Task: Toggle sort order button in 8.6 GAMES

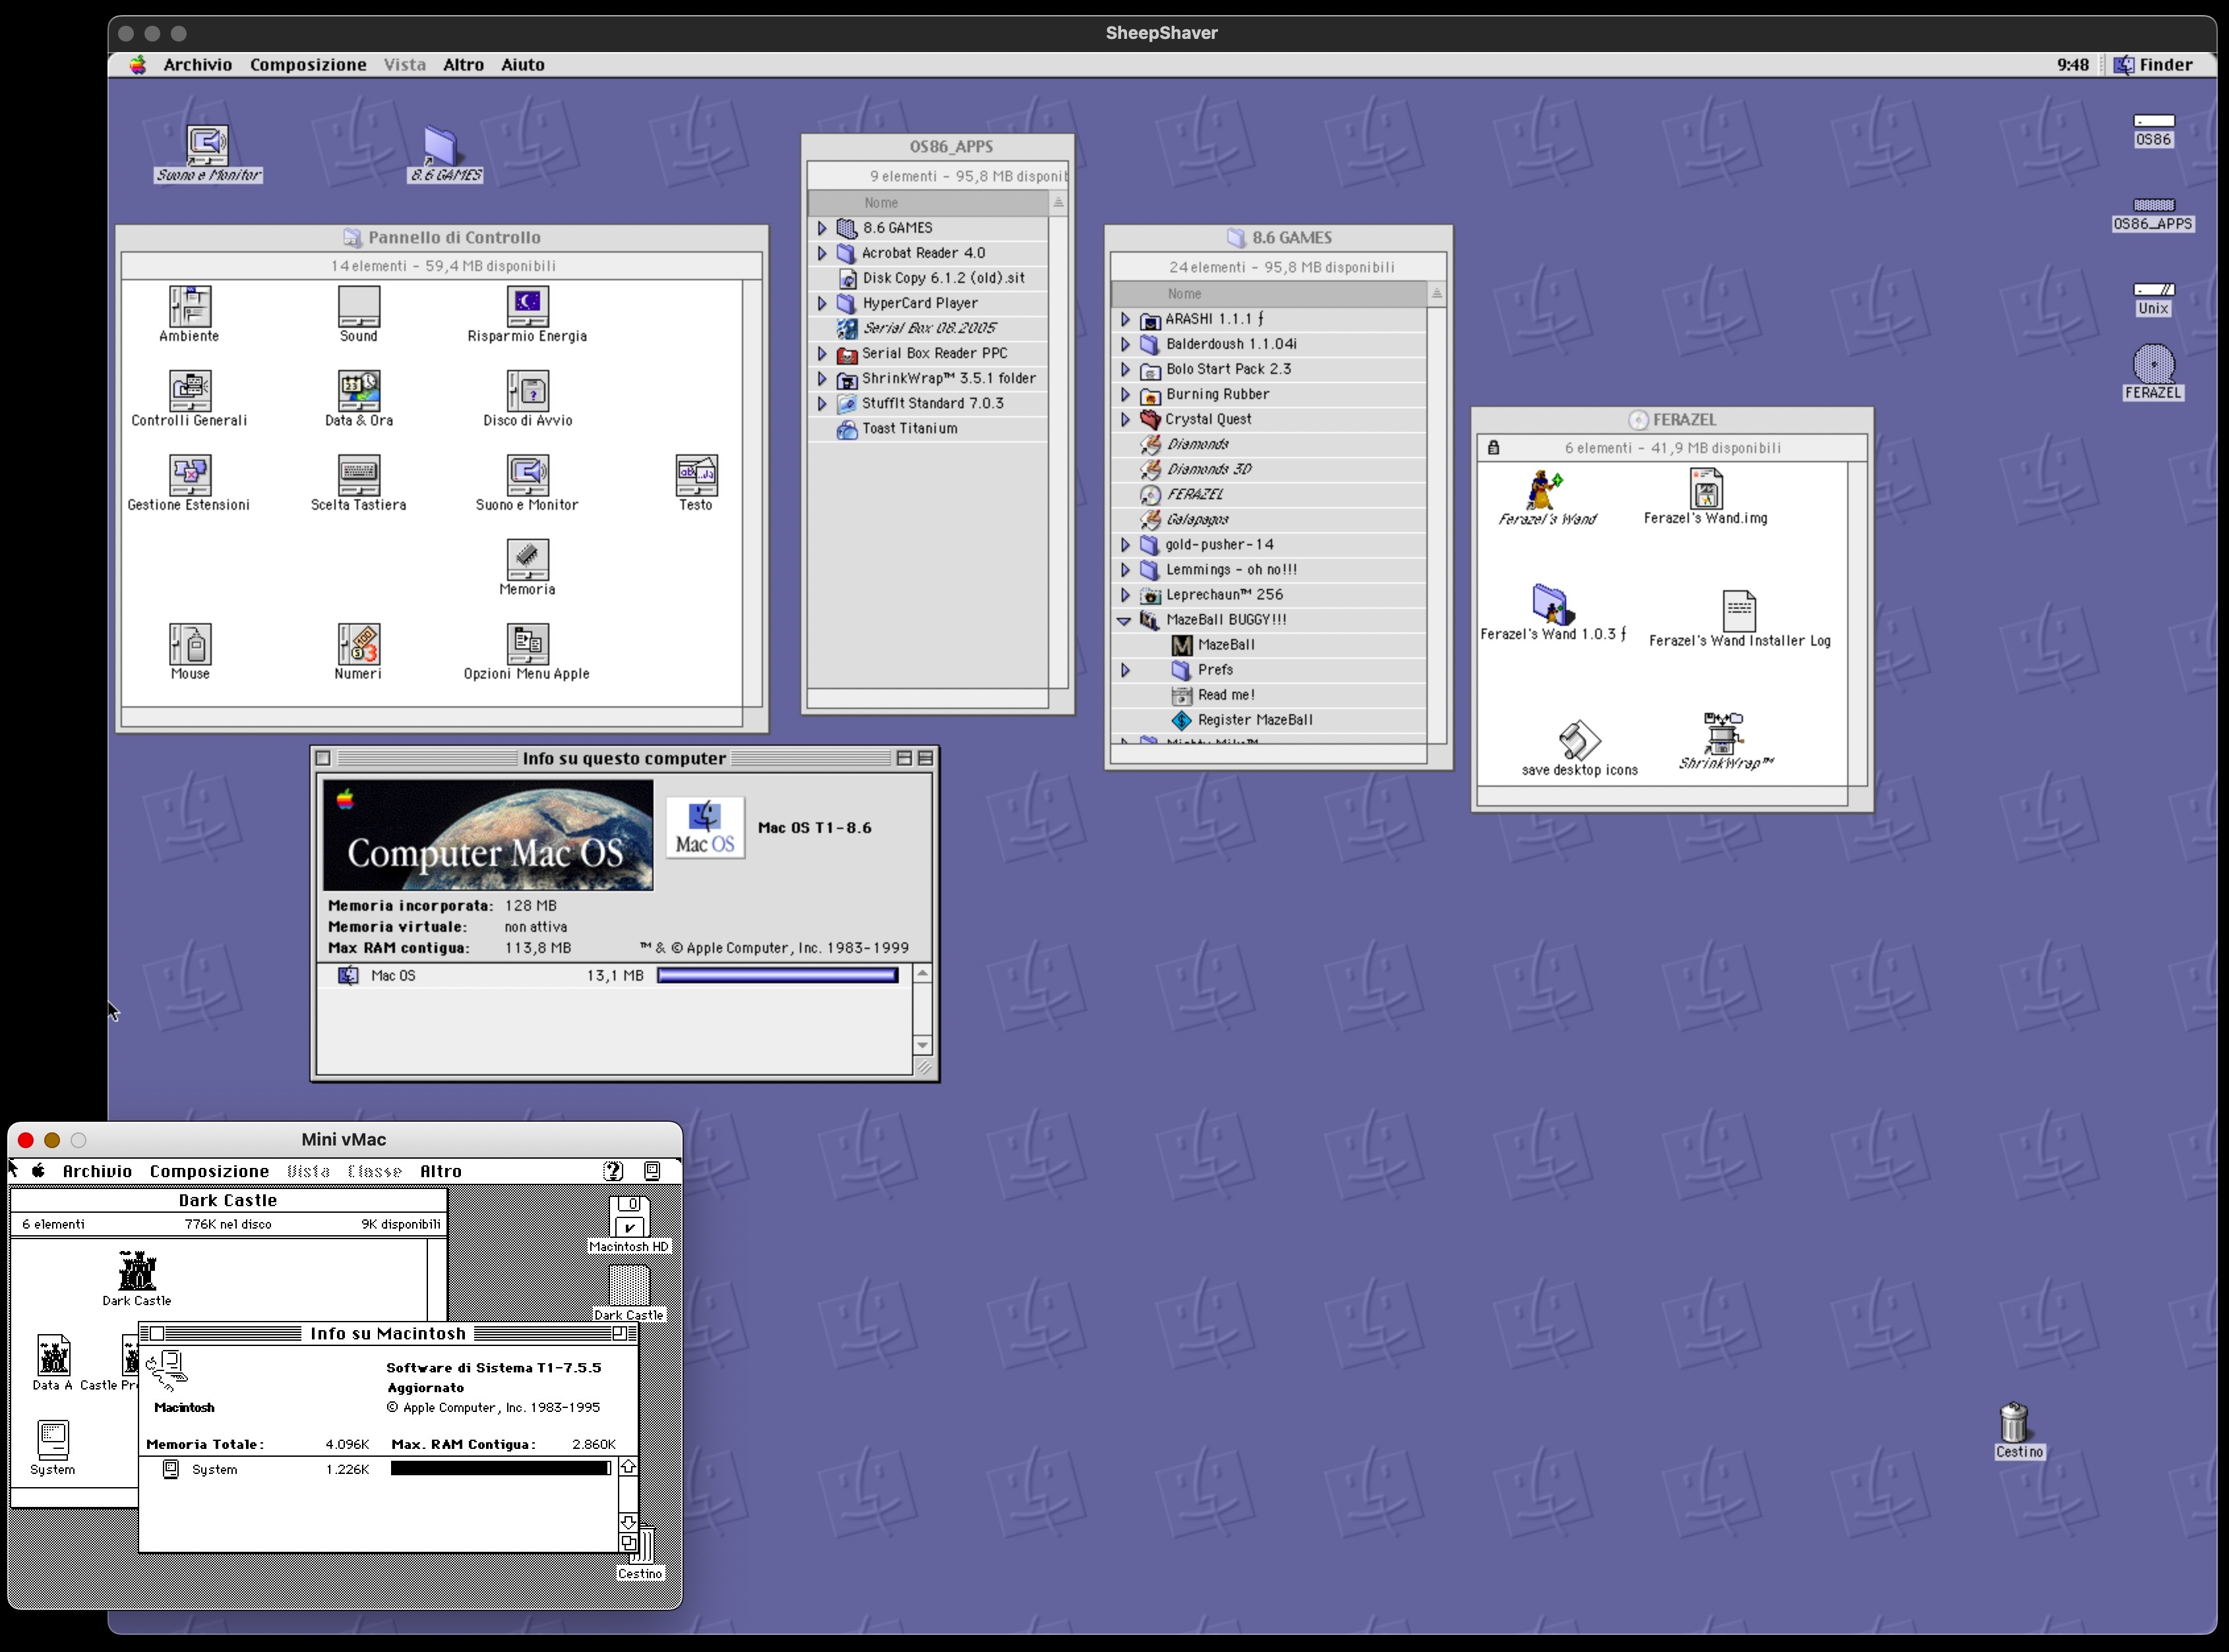Action: pyautogui.click(x=1437, y=294)
